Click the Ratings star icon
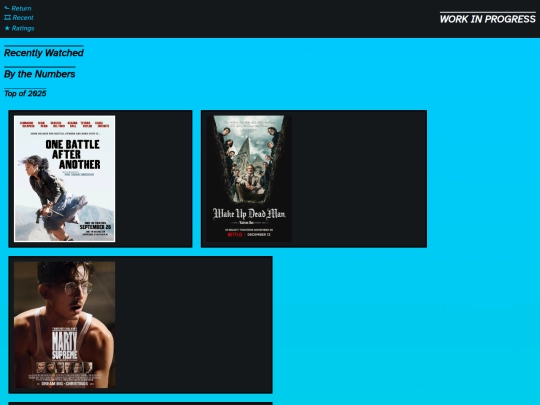Screen dimensions: 540x405 (7, 28)
